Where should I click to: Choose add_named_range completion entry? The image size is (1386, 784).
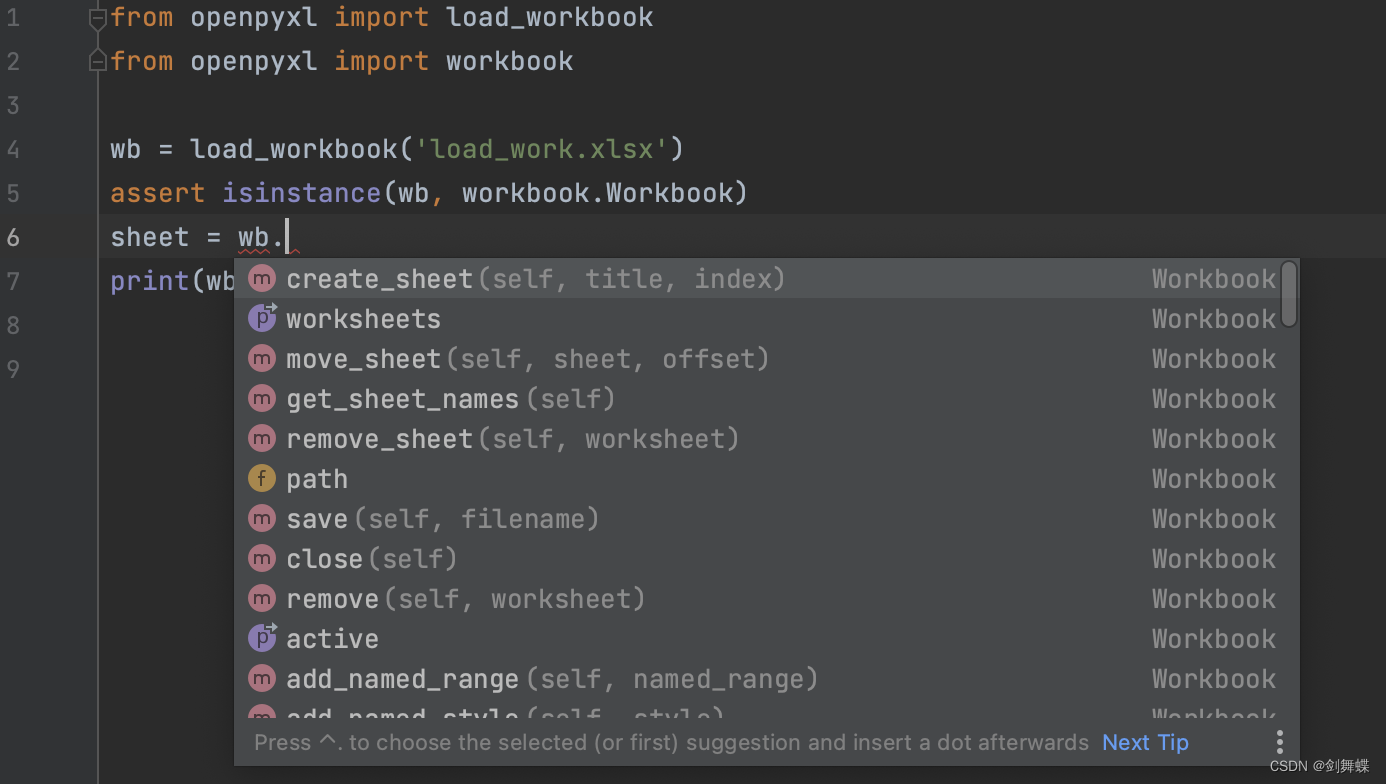[757, 679]
